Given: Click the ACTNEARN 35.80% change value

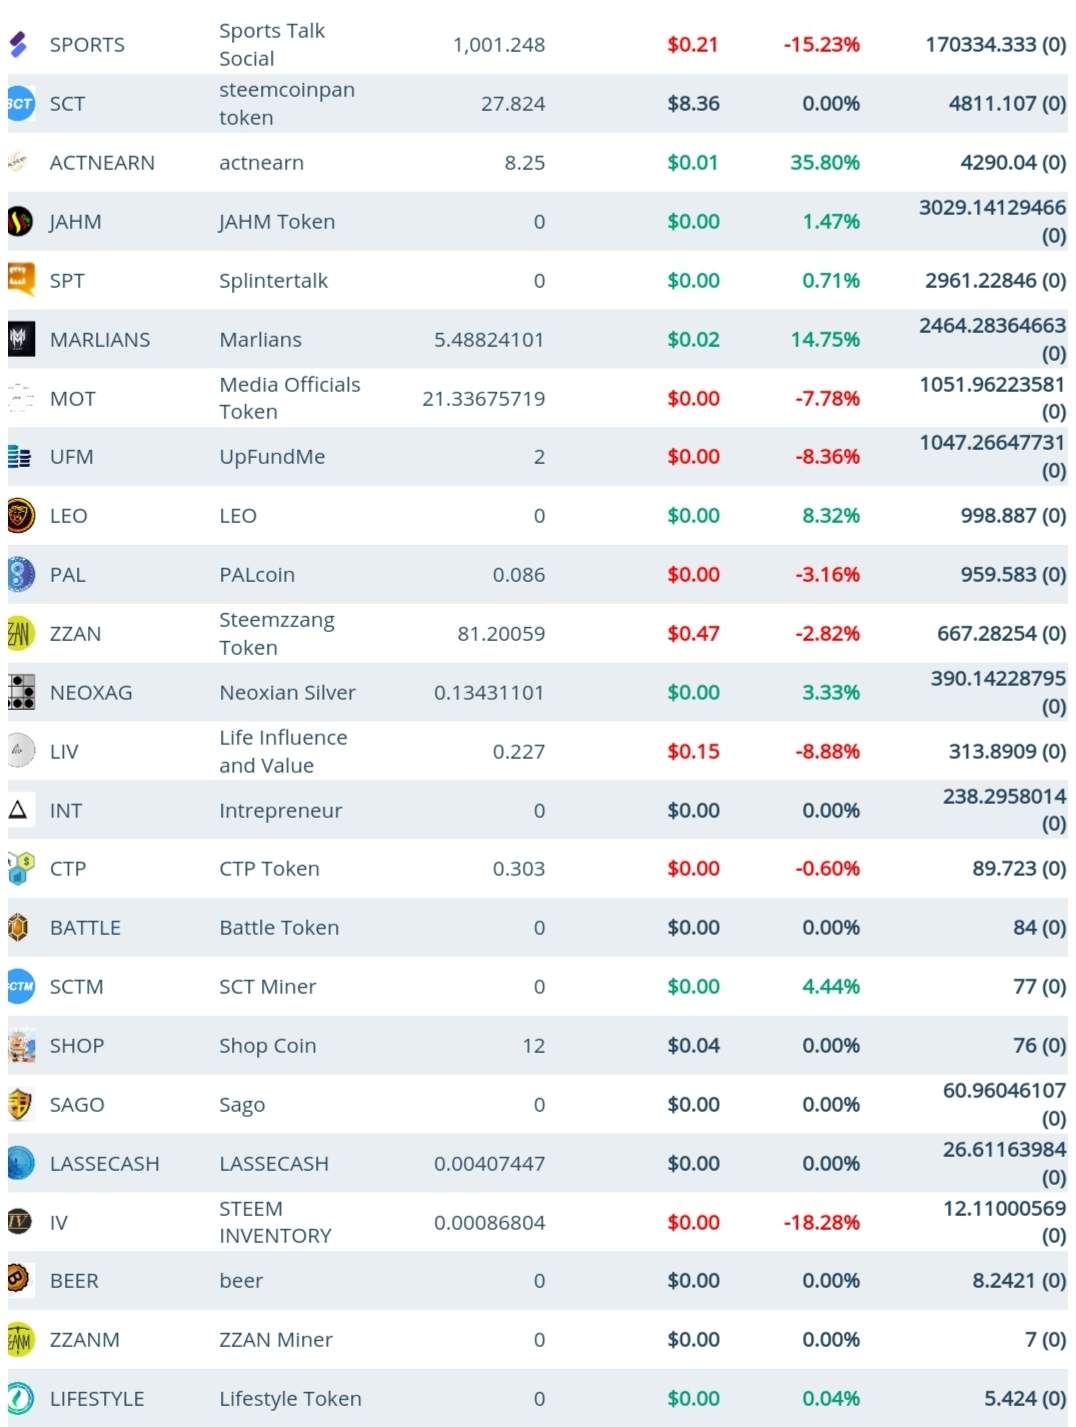Looking at the screenshot, I should [824, 162].
